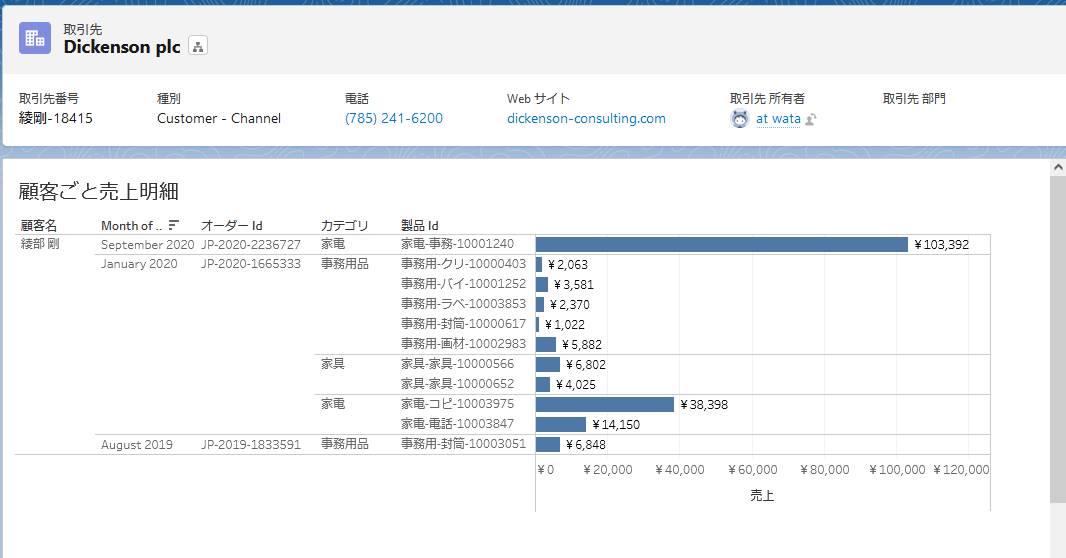
Task: Click scrollbar up arrow
Action: (1058, 167)
